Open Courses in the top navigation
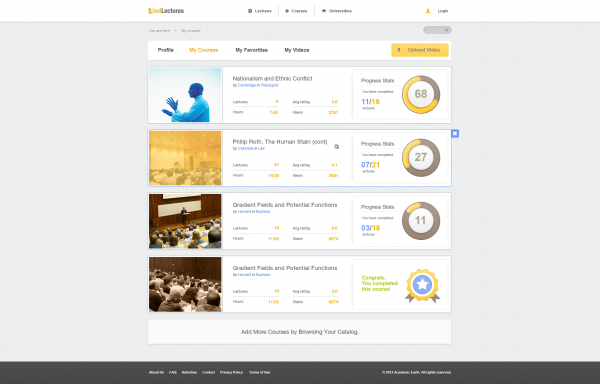This screenshot has height=384, width=600. (299, 11)
